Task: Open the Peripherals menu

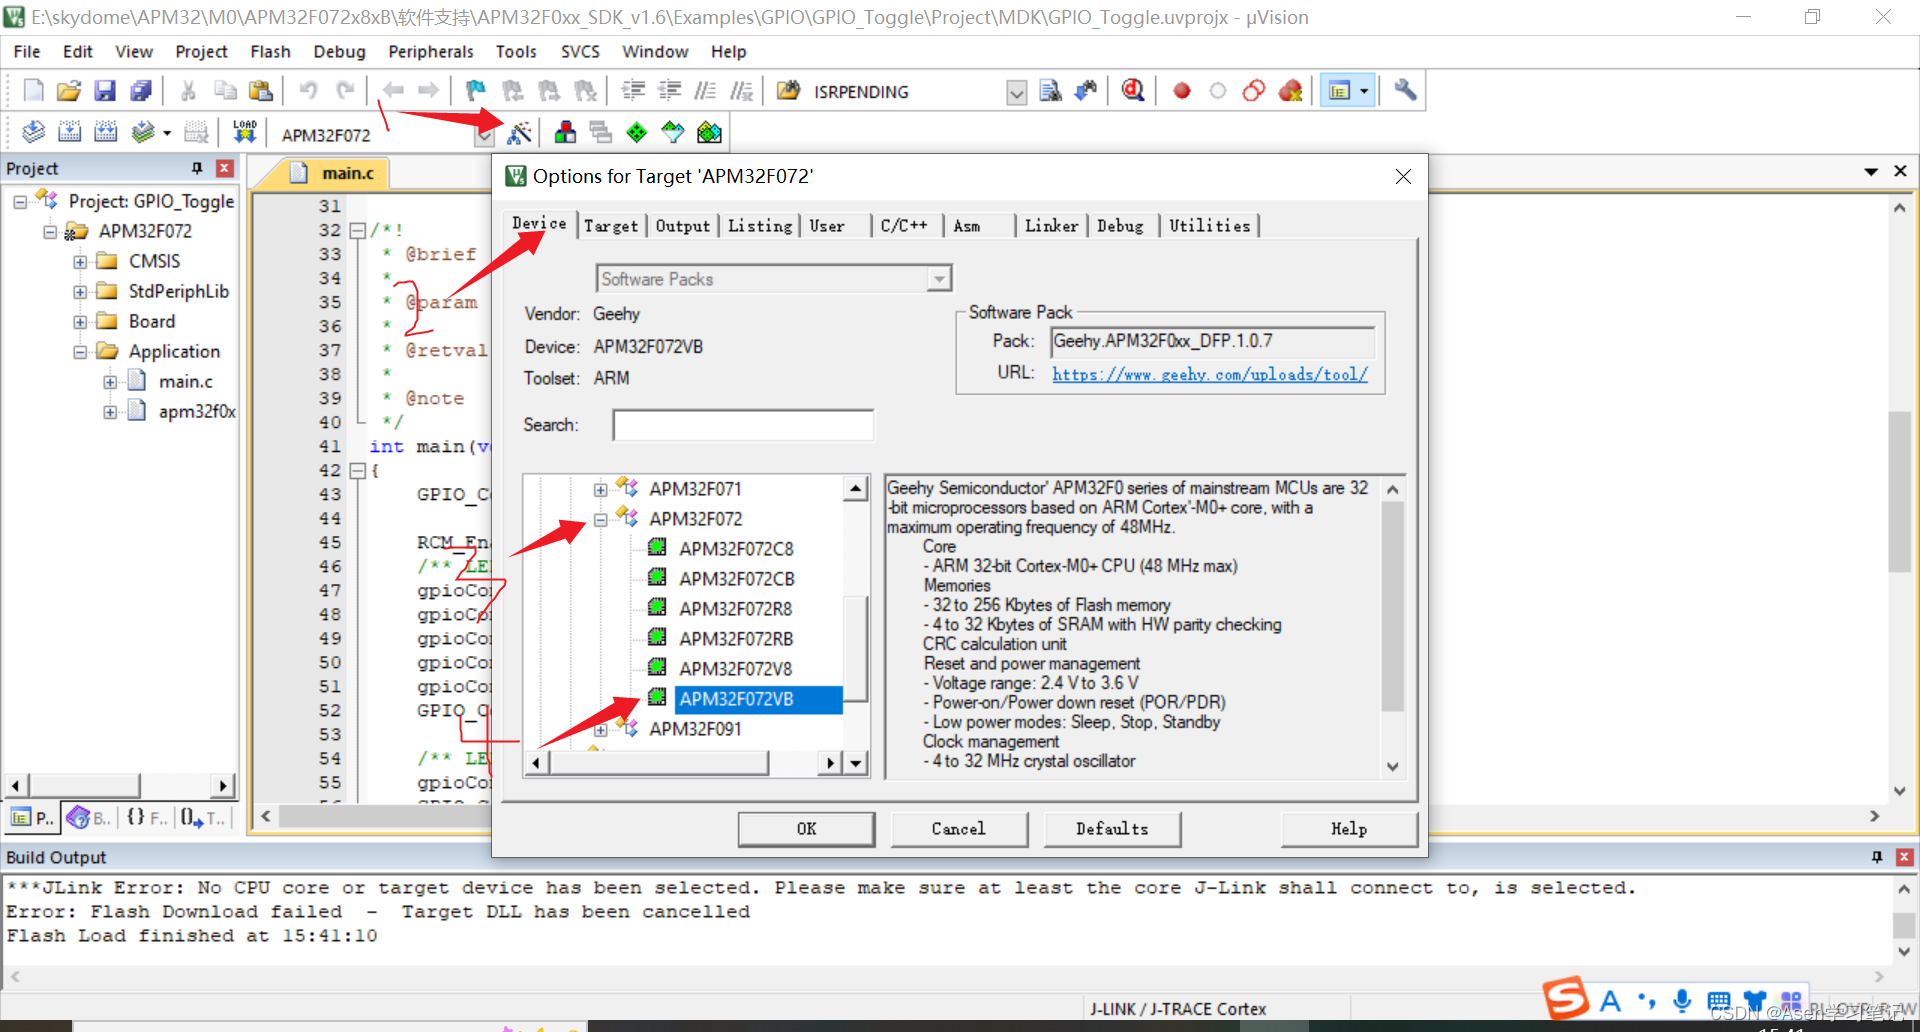Action: (431, 51)
